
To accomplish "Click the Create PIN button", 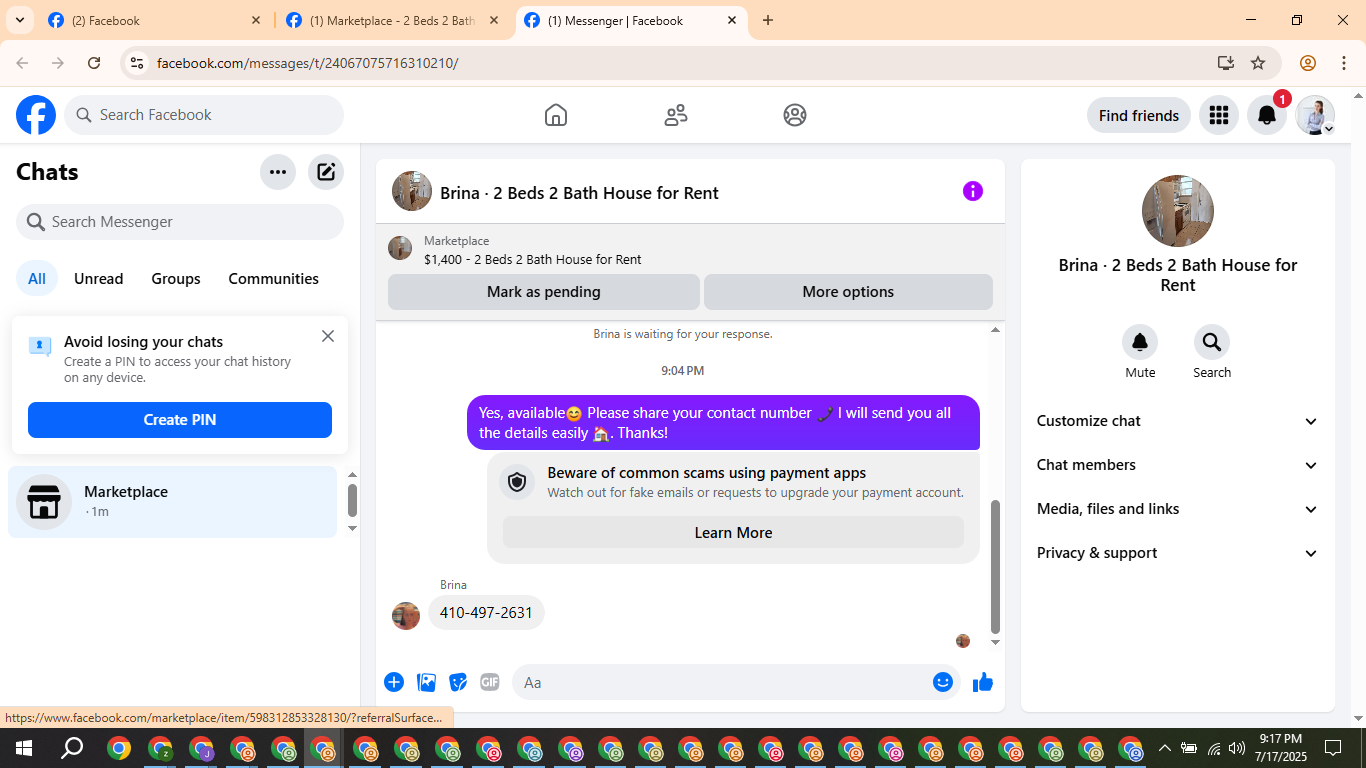I will 180,420.
